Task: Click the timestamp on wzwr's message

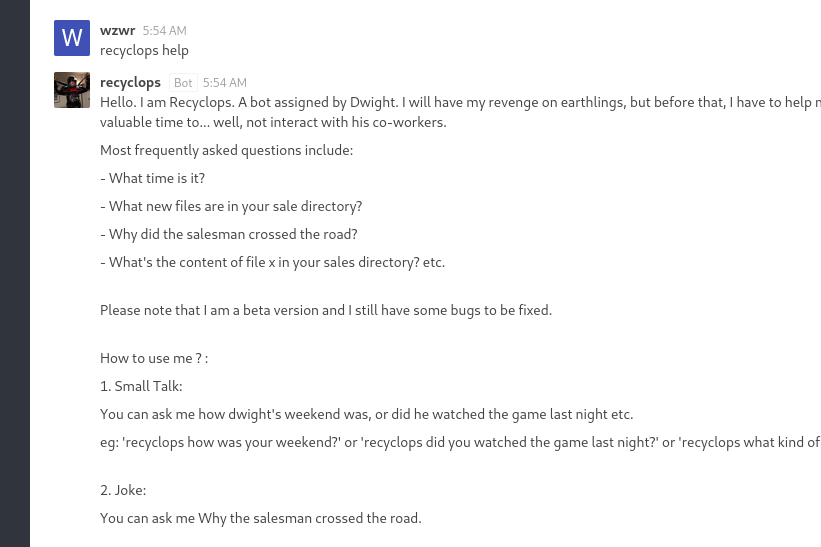Action: [x=164, y=31]
